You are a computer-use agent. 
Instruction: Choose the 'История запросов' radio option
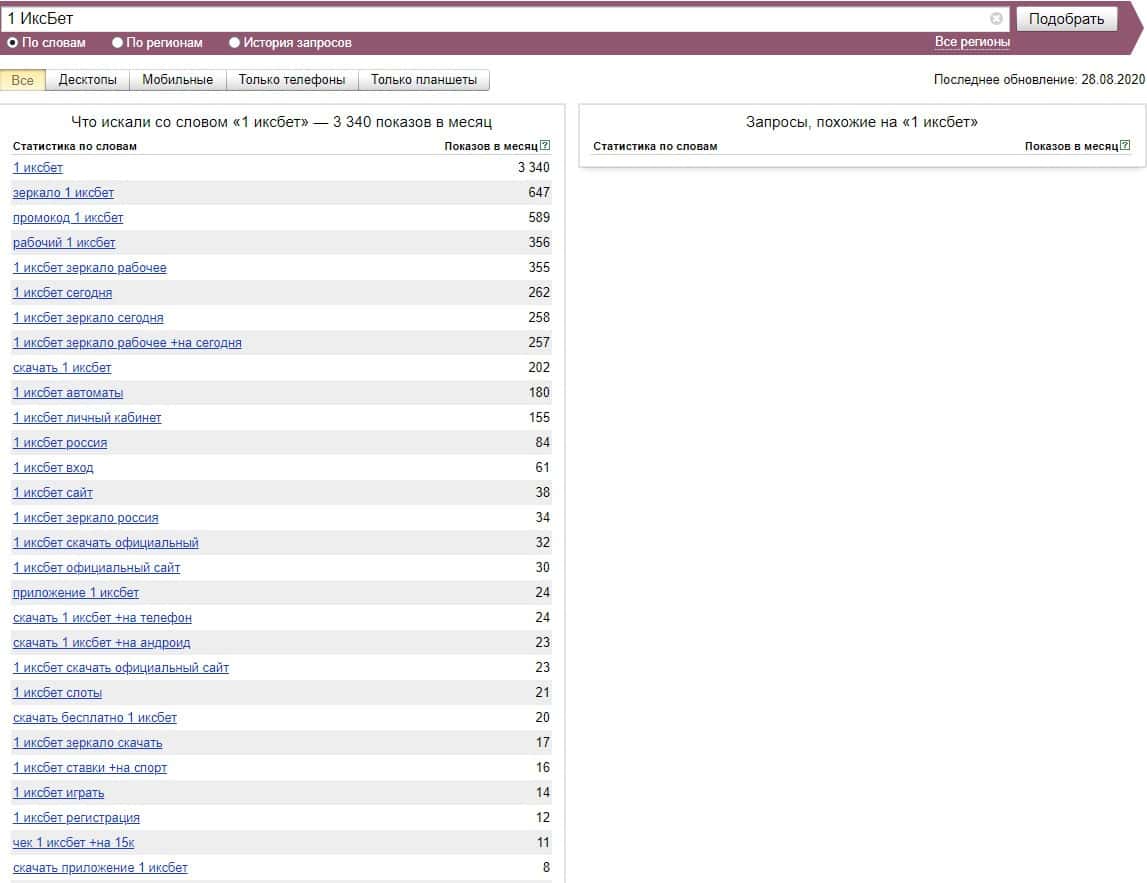click(x=235, y=43)
